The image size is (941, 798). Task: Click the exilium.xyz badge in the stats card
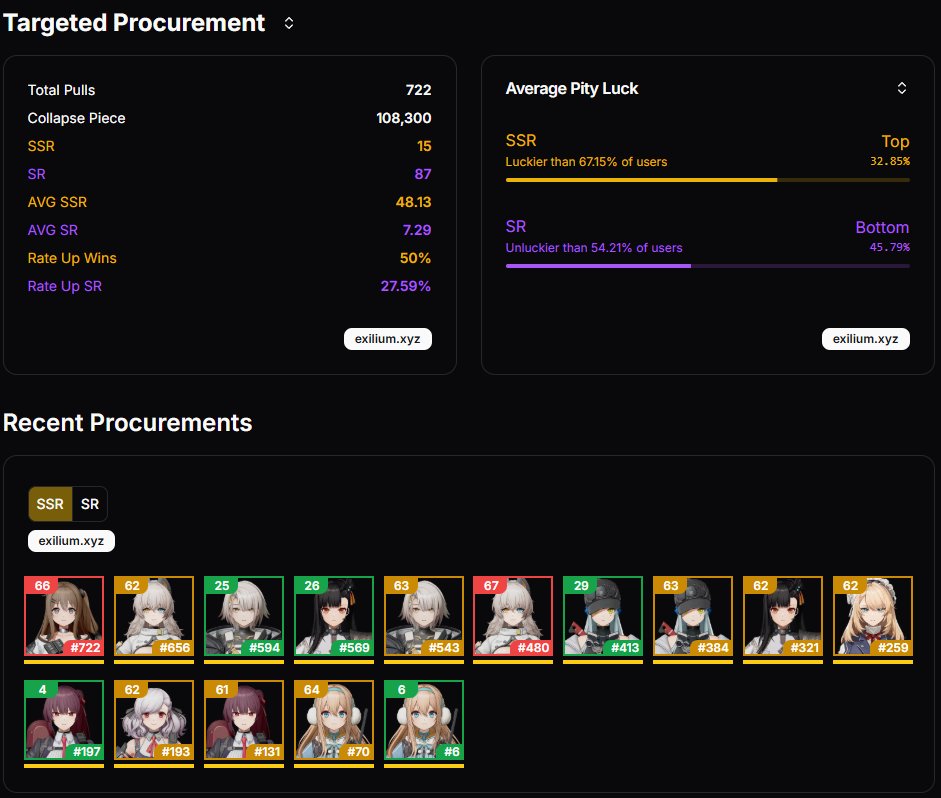pos(388,339)
